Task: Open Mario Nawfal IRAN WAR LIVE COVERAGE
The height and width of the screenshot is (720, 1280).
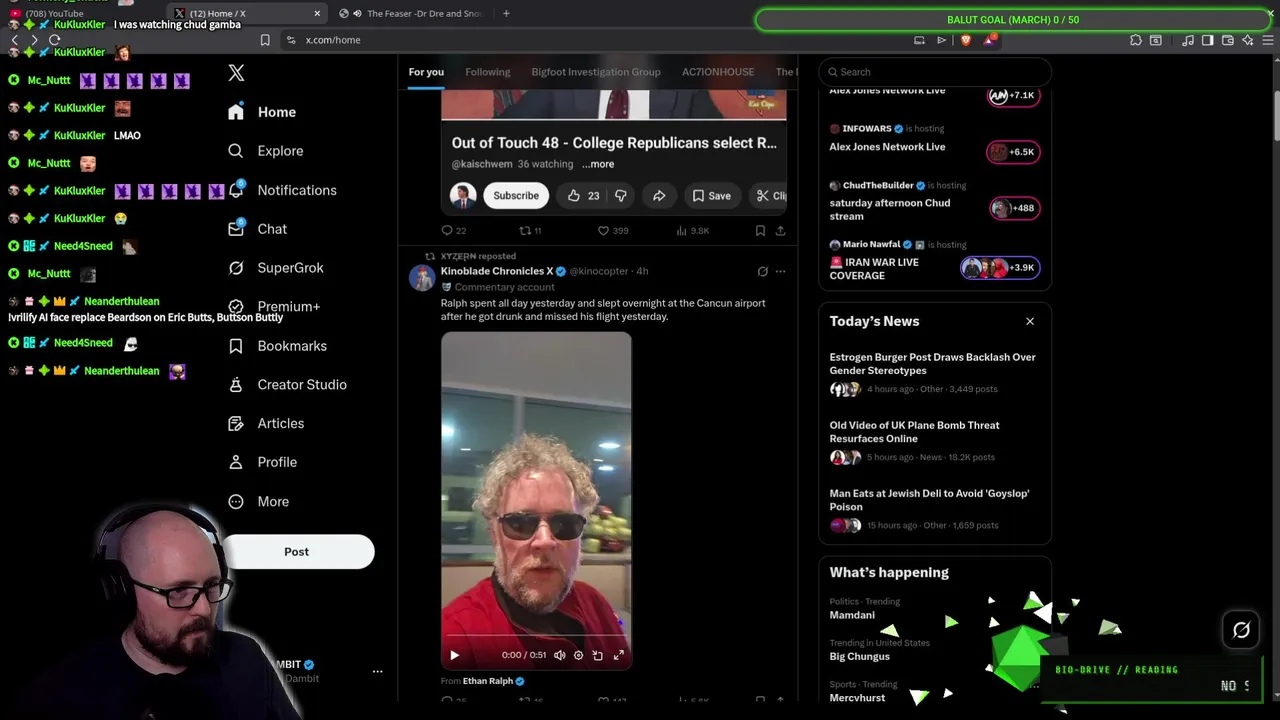Action: 934,261
